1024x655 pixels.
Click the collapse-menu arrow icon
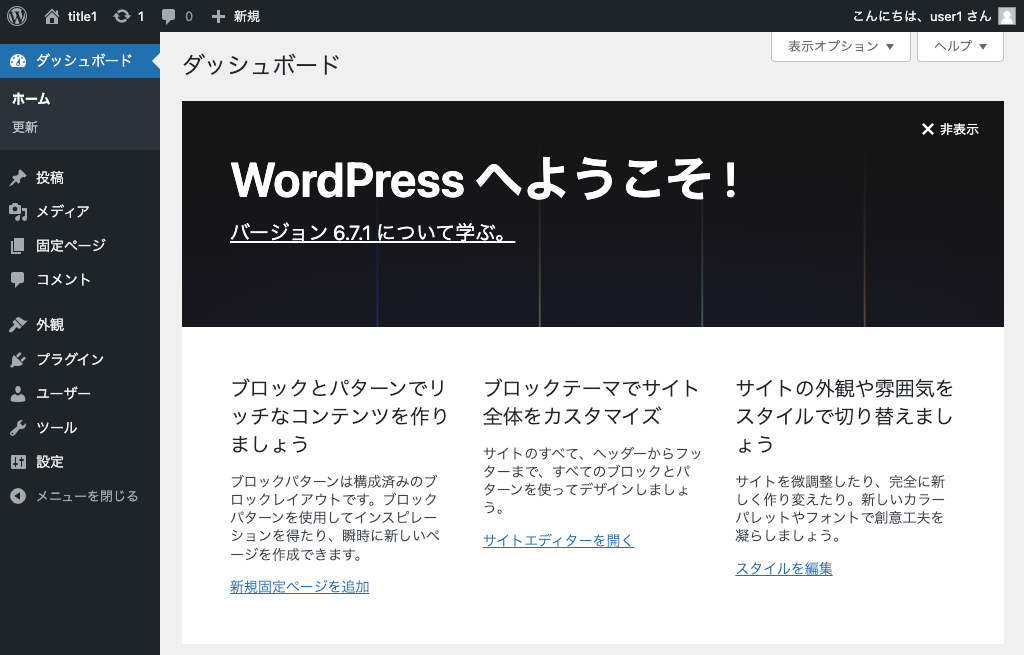coord(18,496)
